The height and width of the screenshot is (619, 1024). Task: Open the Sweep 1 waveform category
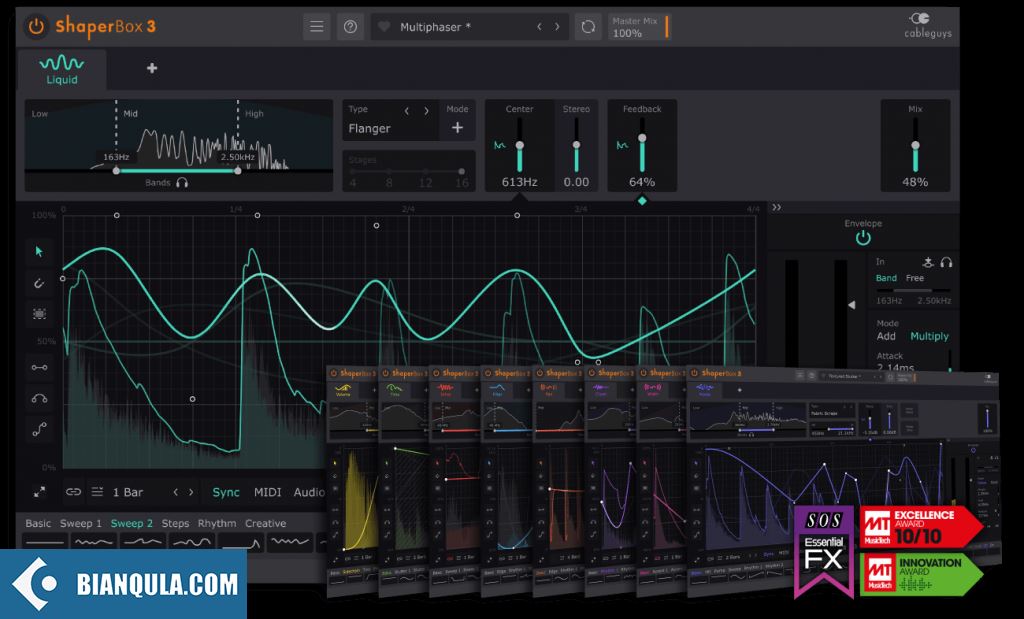click(x=81, y=524)
